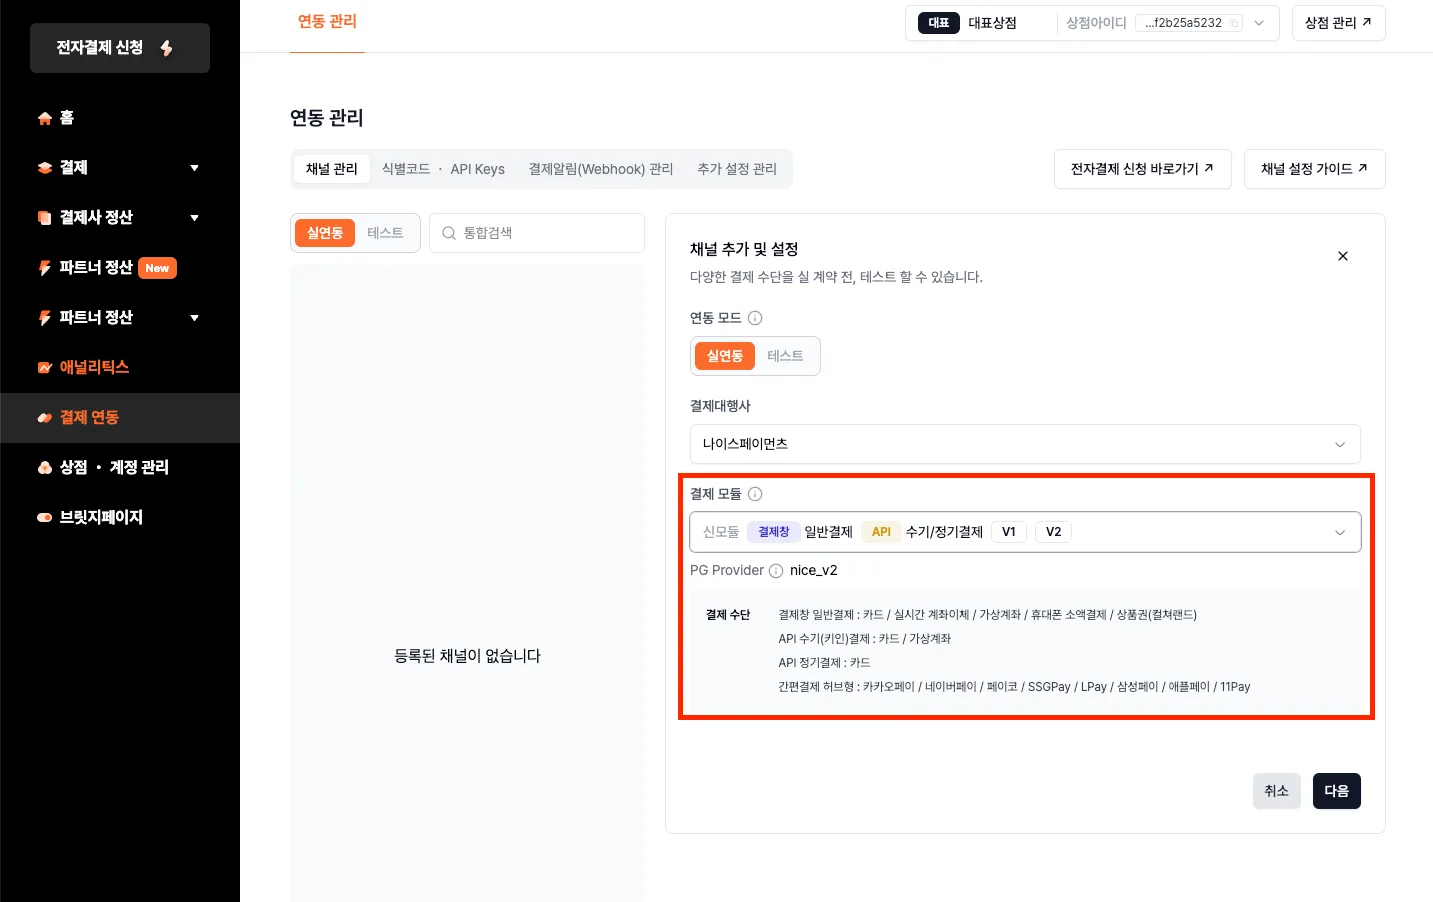Click info icon next to 연동 모드
1433x902 pixels.
coord(755,318)
